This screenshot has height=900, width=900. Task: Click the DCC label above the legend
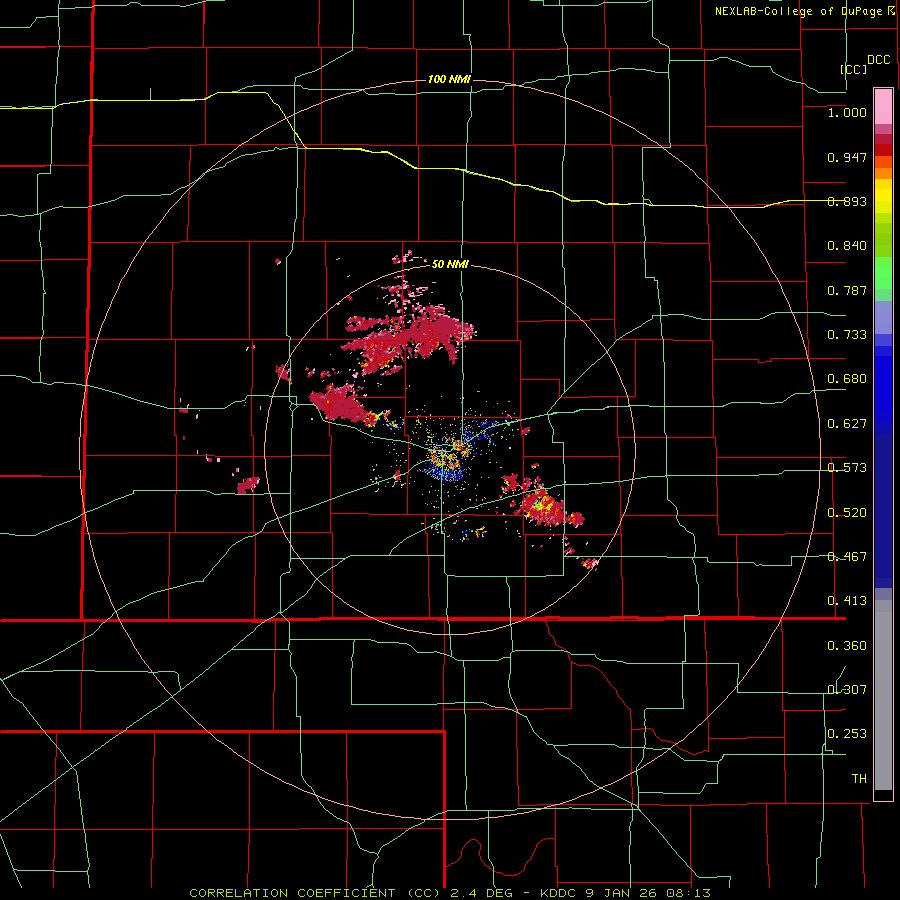(879, 60)
